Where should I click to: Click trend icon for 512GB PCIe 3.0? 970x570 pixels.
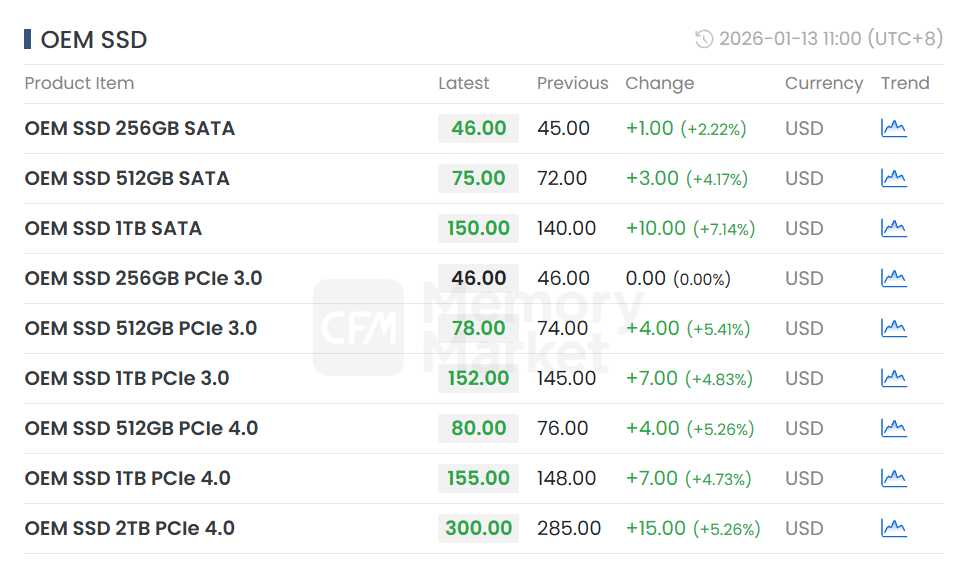(893, 328)
